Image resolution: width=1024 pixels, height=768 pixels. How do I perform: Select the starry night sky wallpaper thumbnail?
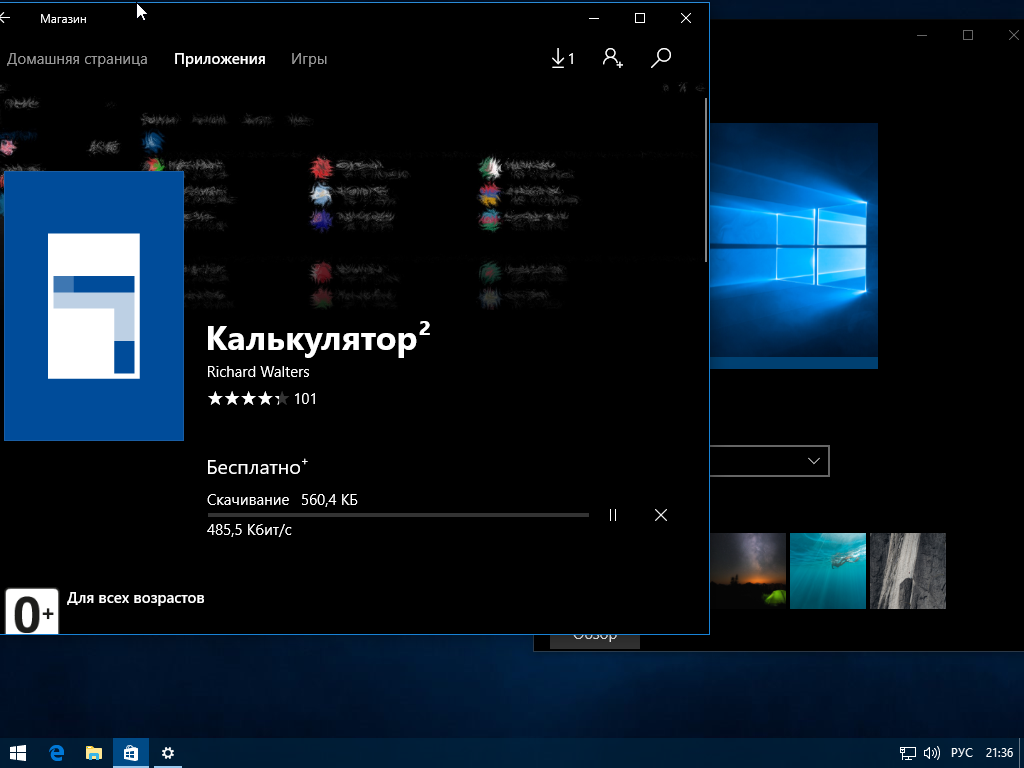[x=748, y=571]
